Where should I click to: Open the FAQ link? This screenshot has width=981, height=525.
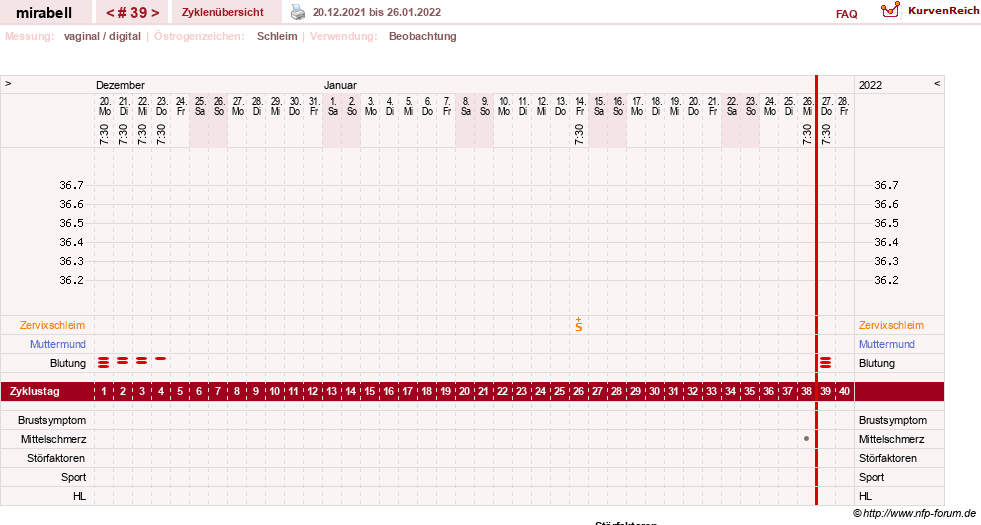[x=846, y=14]
